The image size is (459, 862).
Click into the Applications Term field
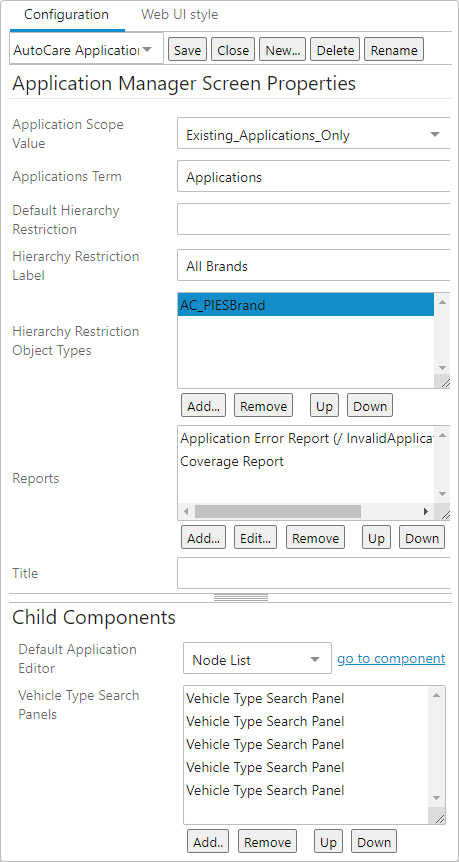pyautogui.click(x=314, y=177)
